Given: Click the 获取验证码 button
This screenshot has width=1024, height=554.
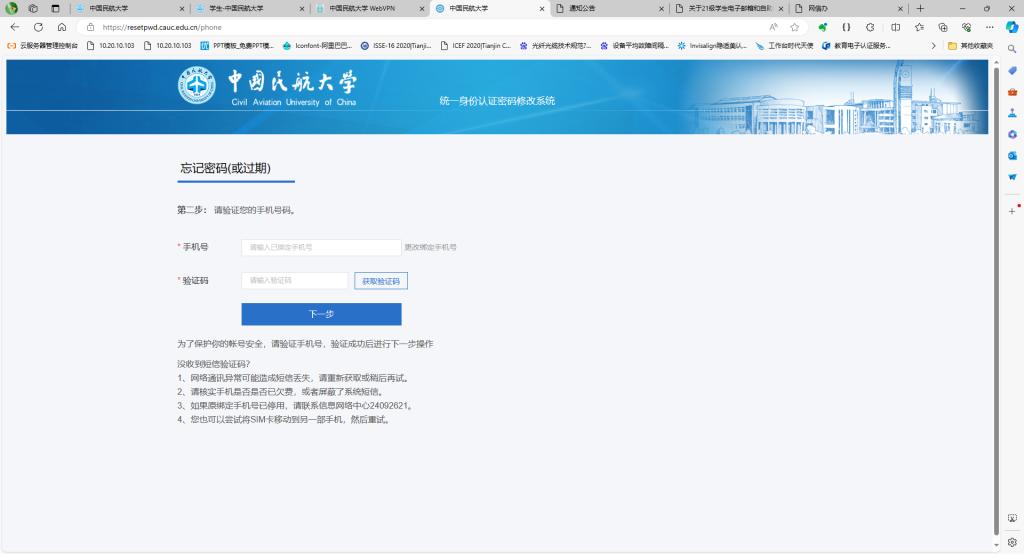Looking at the screenshot, I should [380, 281].
